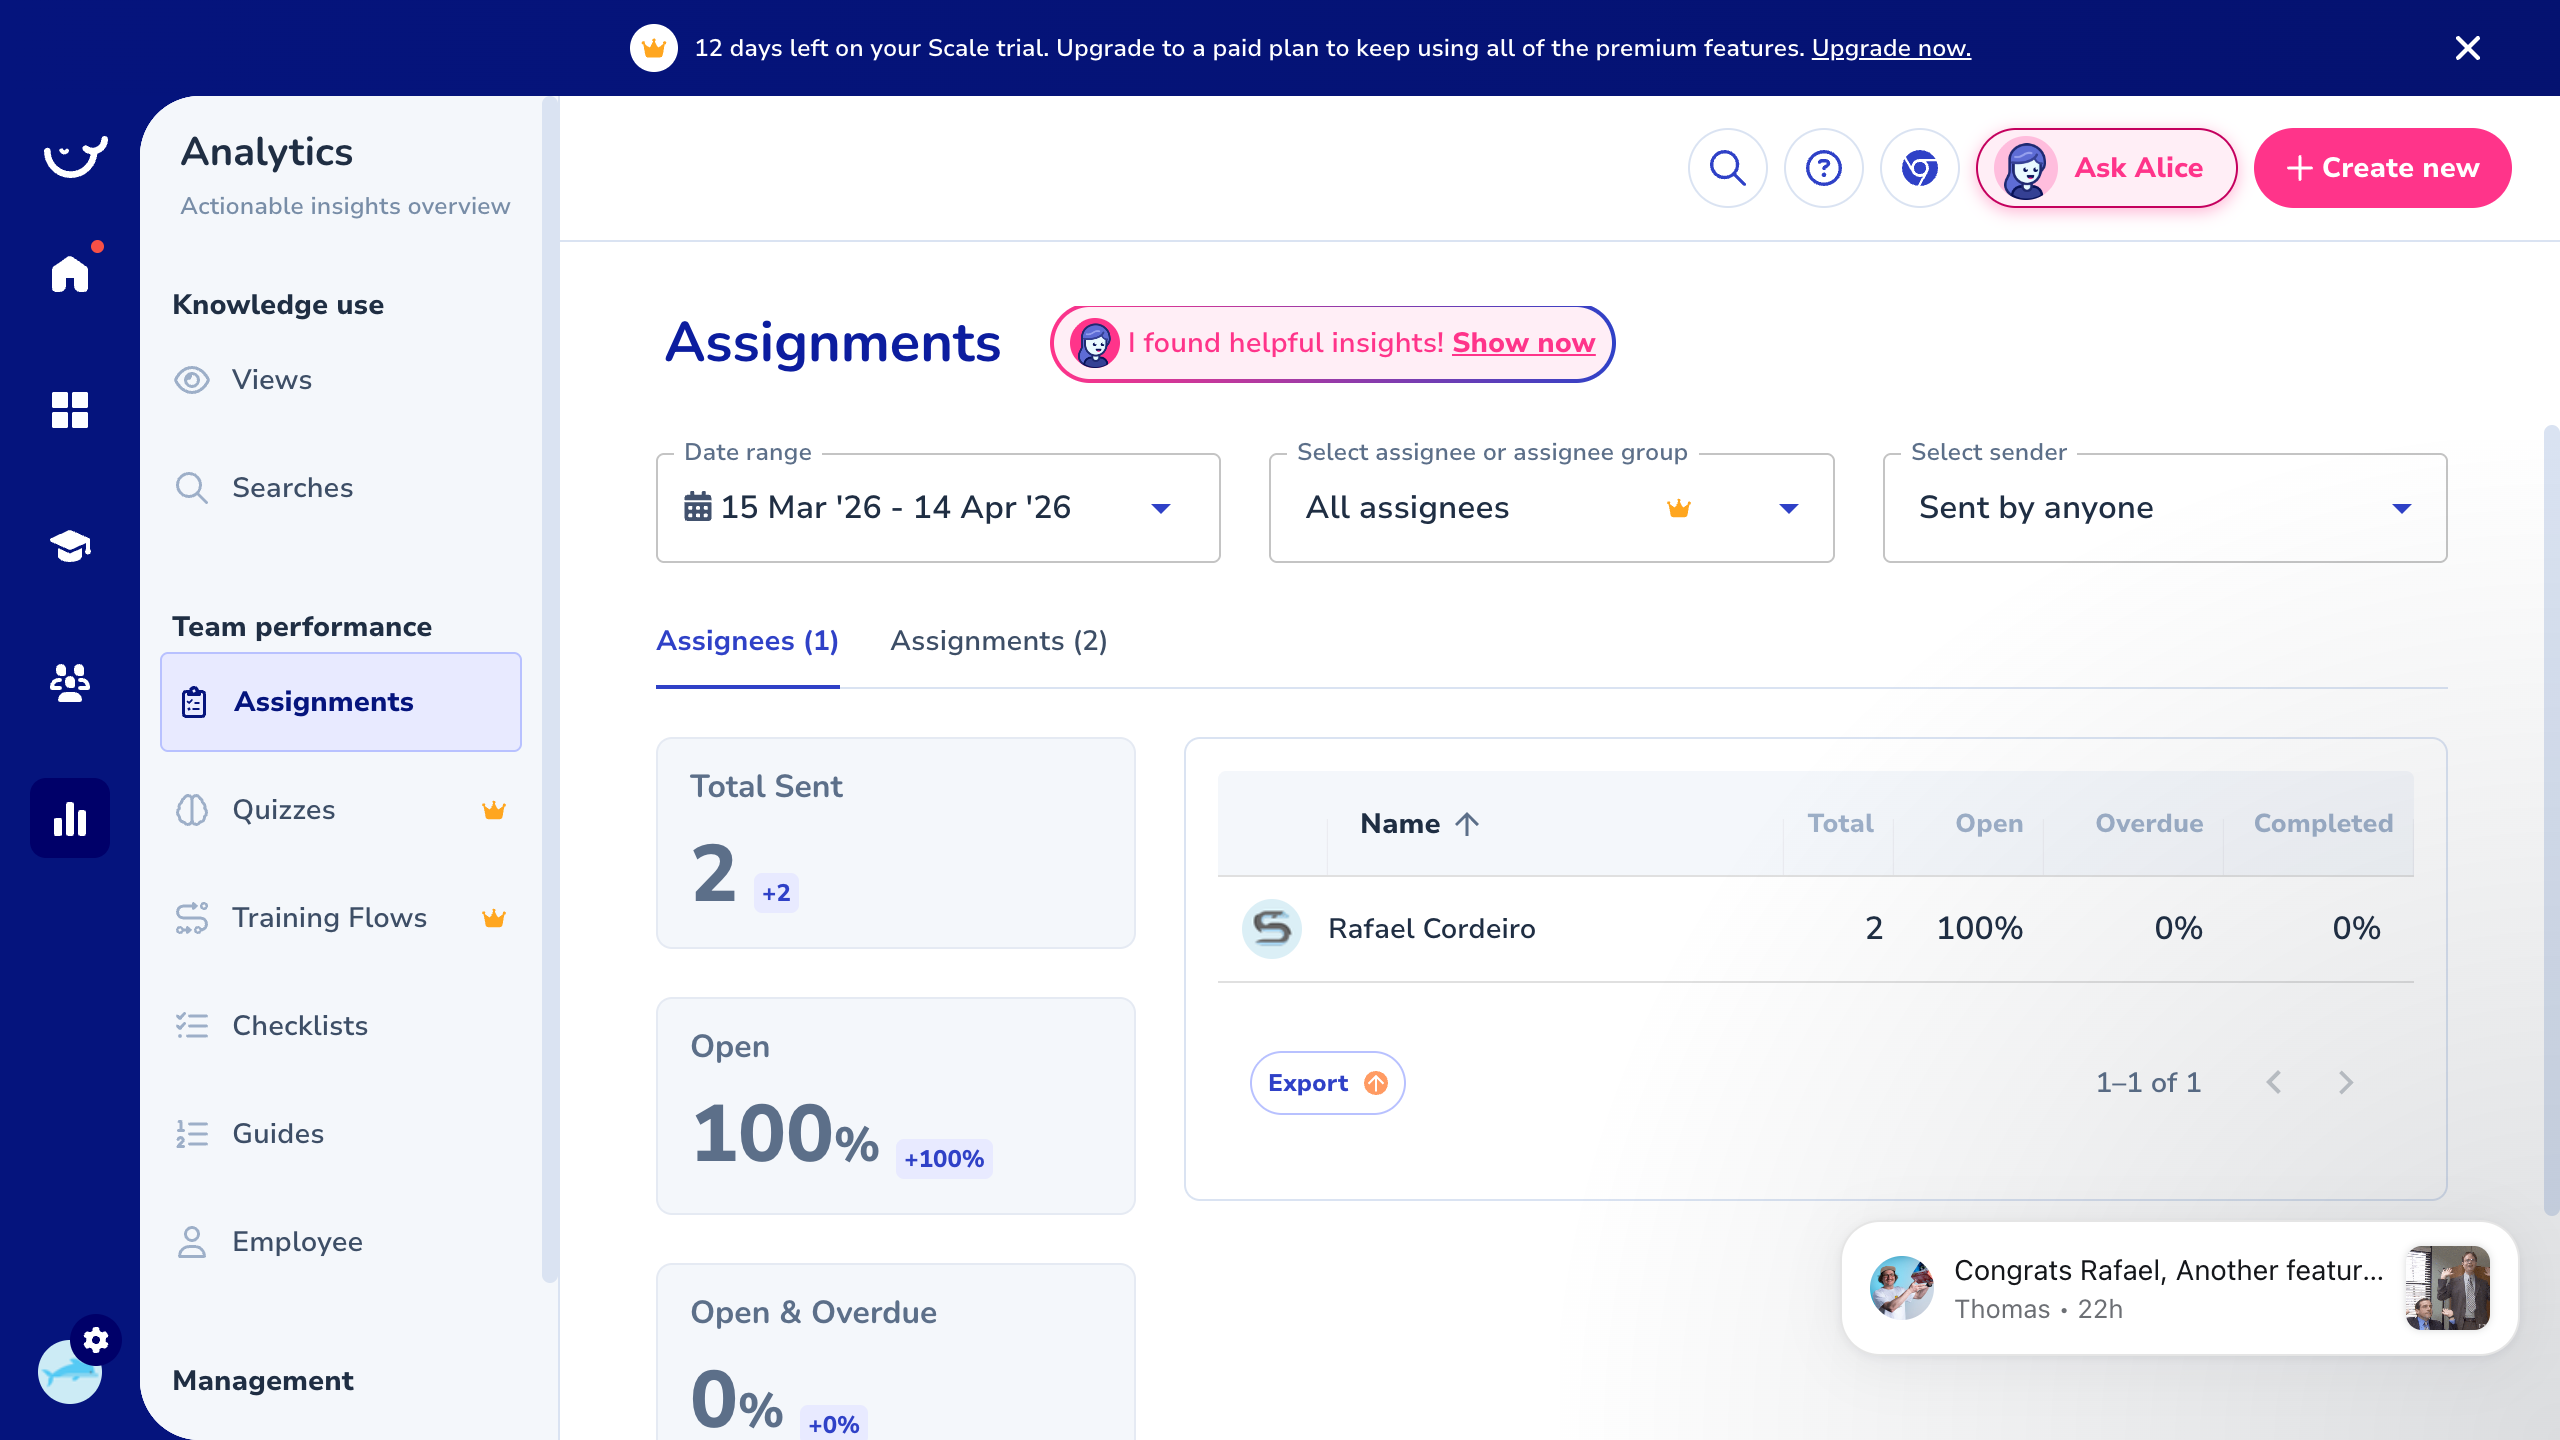
Task: Open Home from the left sidebar
Action: [69, 273]
